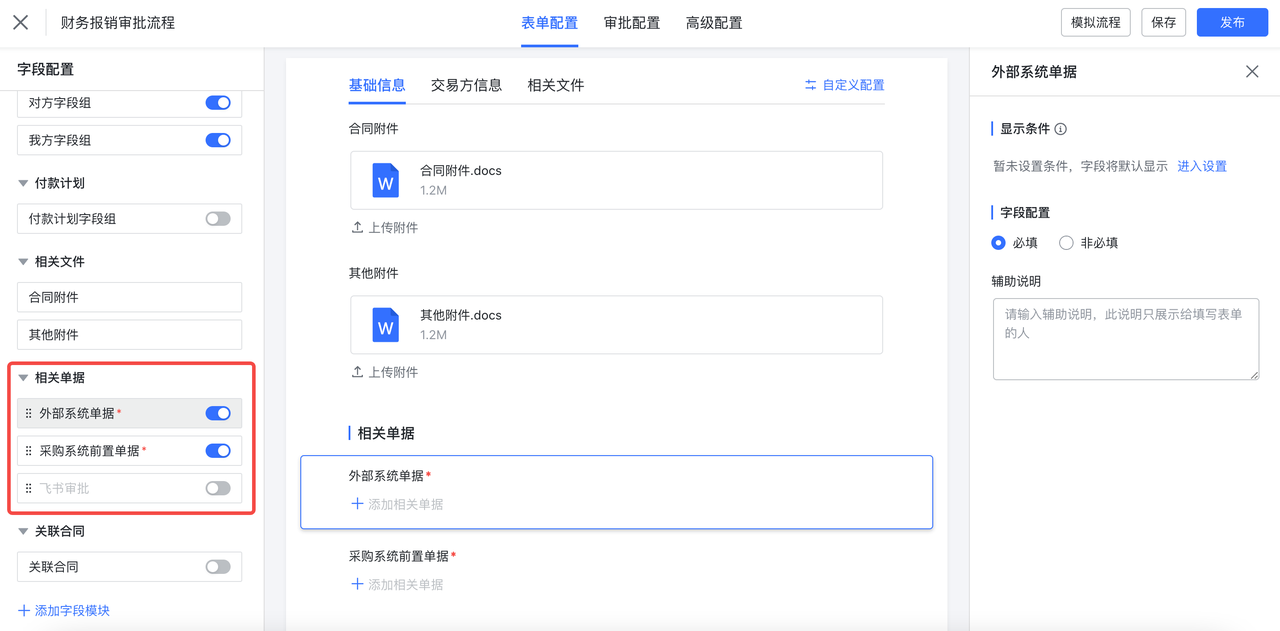Open the 交易方信息 tab
1280x631 pixels.
pos(466,86)
